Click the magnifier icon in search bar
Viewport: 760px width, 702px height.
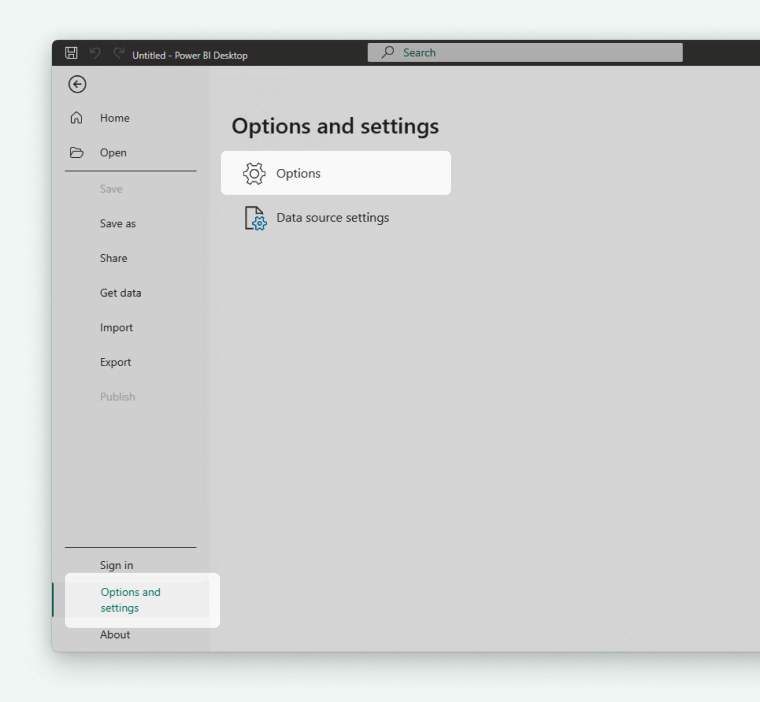point(388,53)
